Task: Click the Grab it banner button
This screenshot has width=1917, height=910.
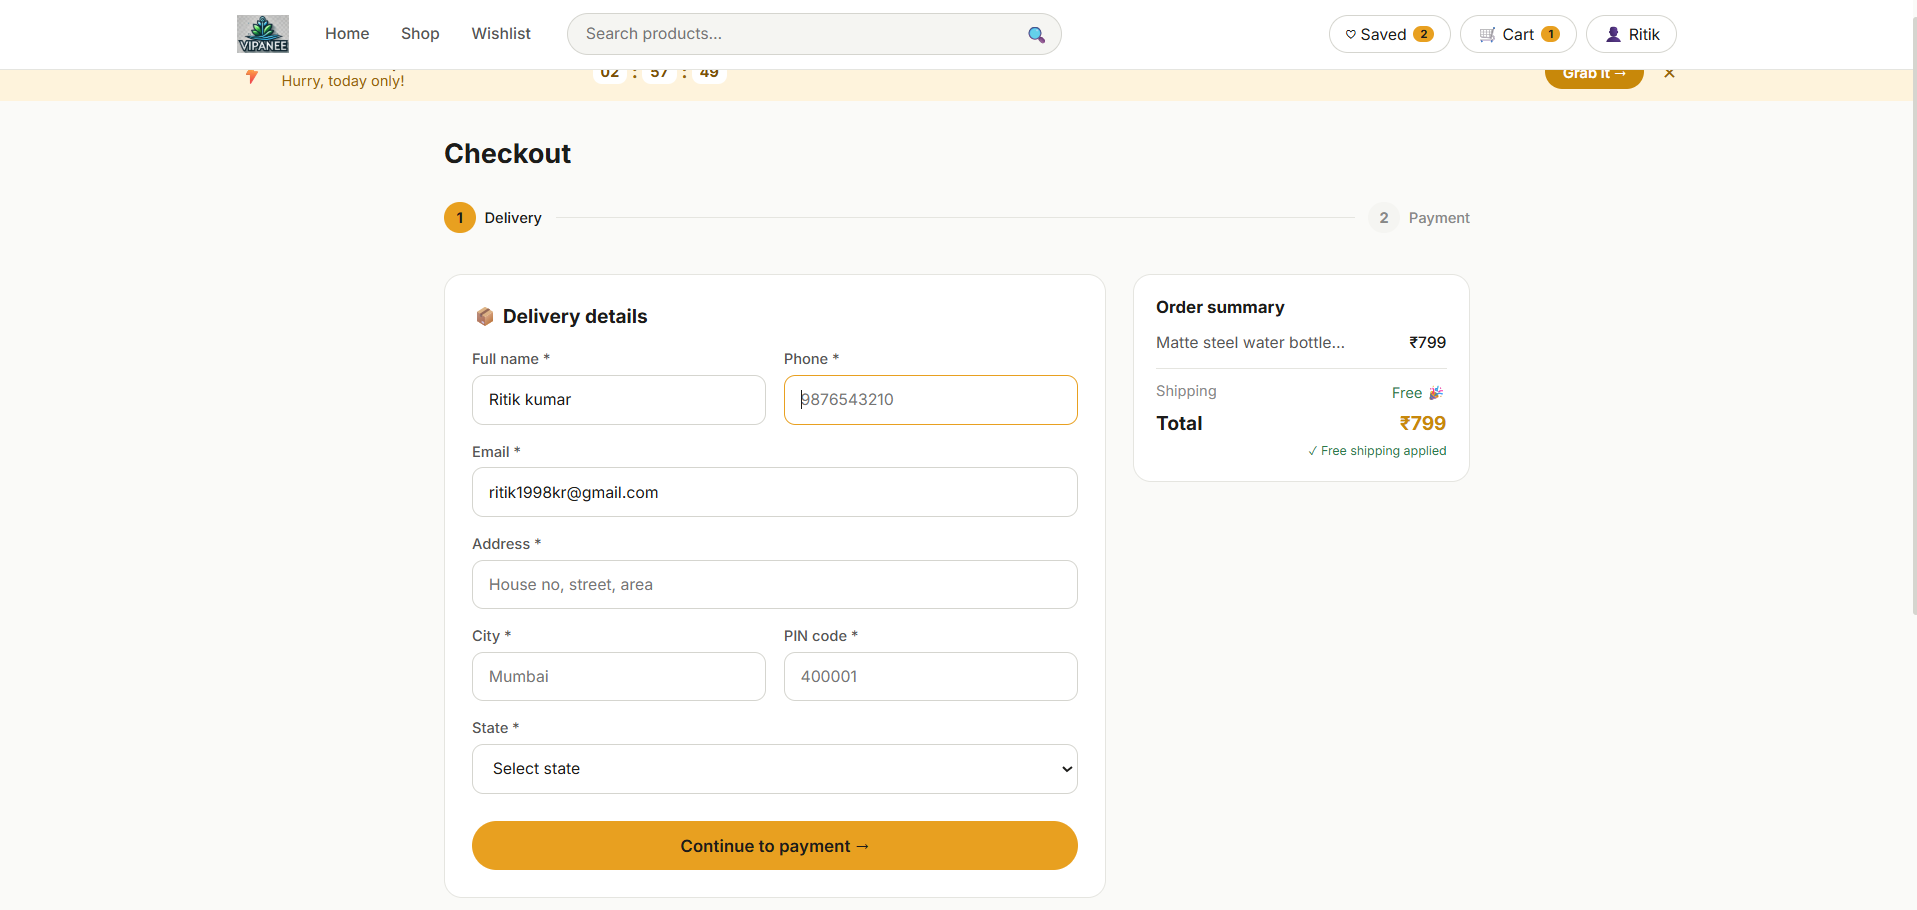Action: point(1594,75)
